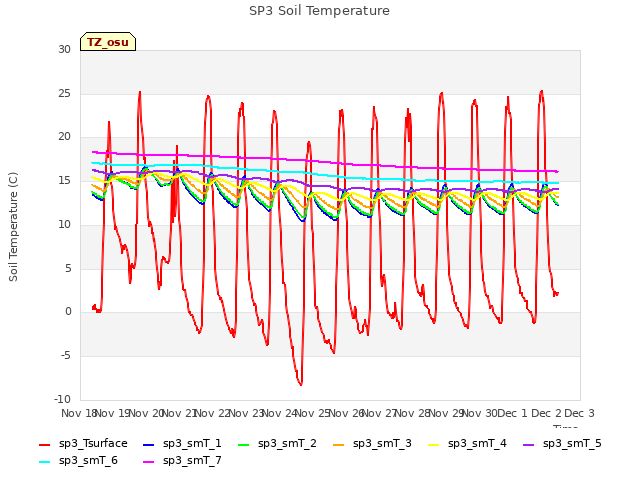640x480 pixels.
Task: Click the 15 y-axis tick label
Action: click(x=64, y=181)
